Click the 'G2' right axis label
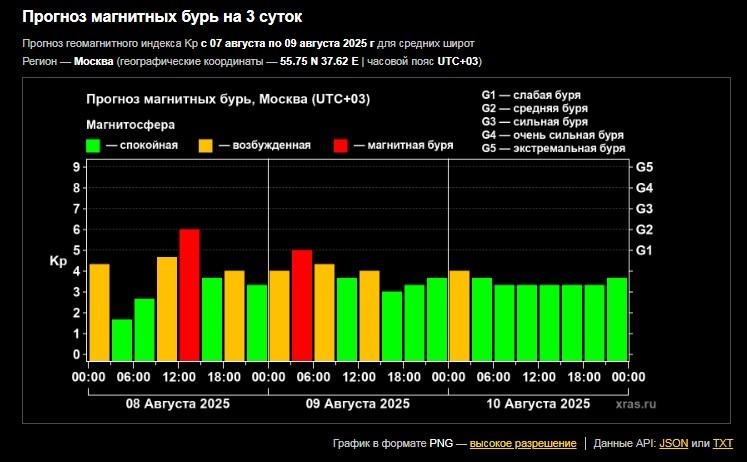Viewport: 747px width, 462px height. [x=644, y=230]
